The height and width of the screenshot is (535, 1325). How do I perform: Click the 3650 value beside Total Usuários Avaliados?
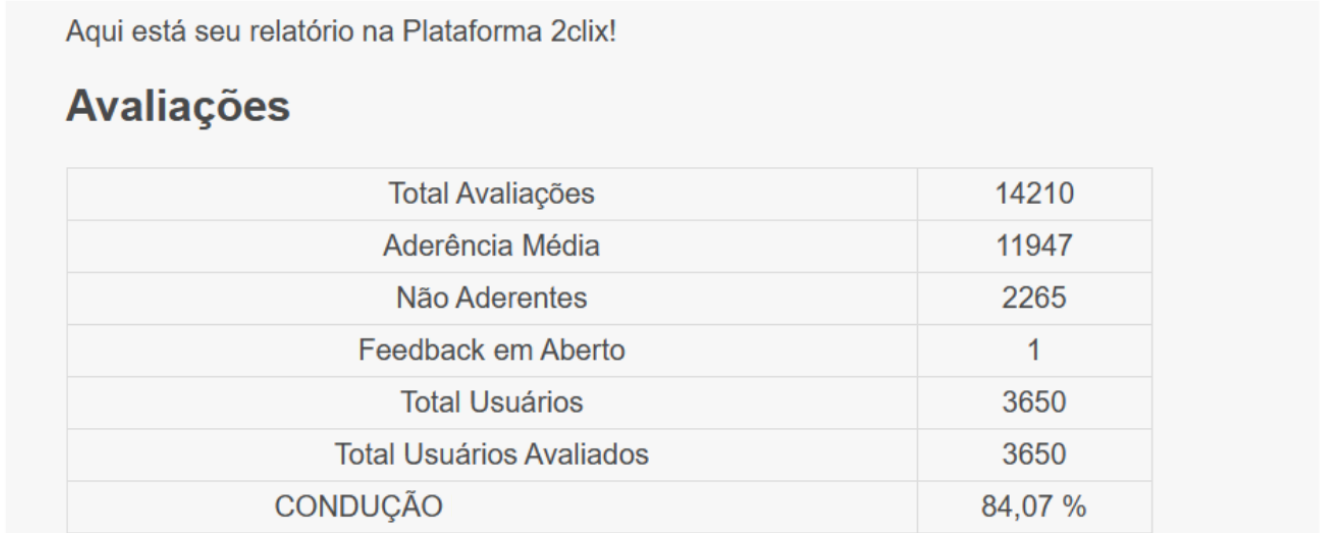(x=1035, y=455)
